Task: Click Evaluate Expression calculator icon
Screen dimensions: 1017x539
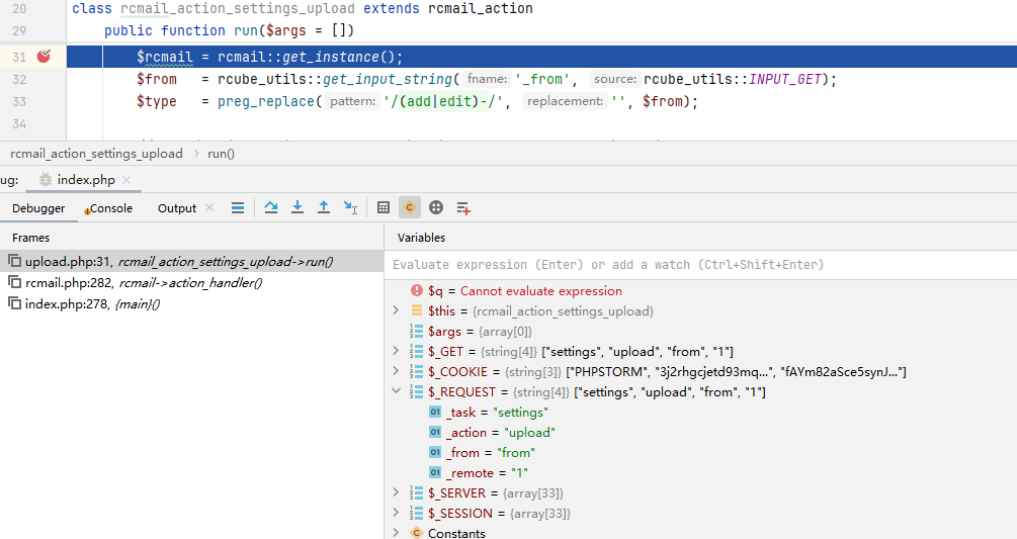Action: coord(383,208)
